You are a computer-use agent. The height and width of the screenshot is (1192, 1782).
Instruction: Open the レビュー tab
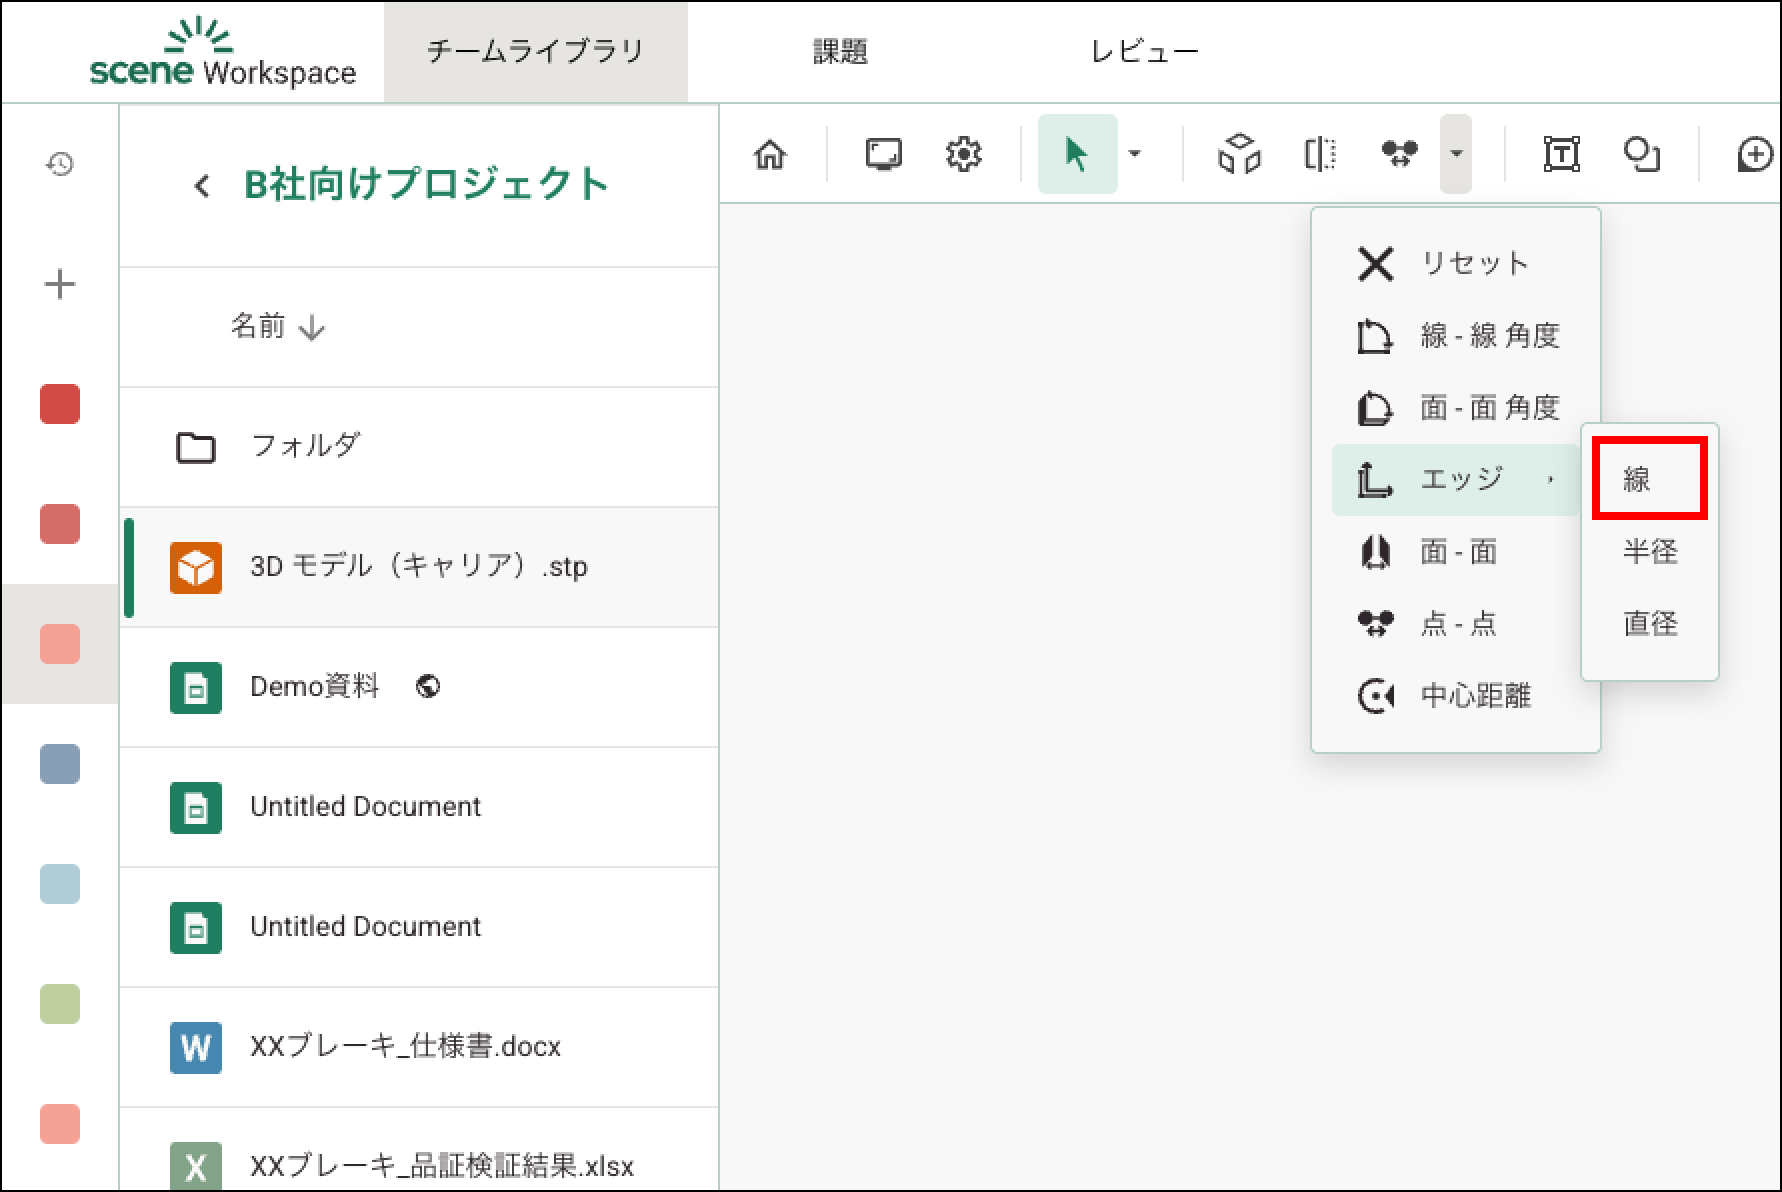(x=1145, y=52)
